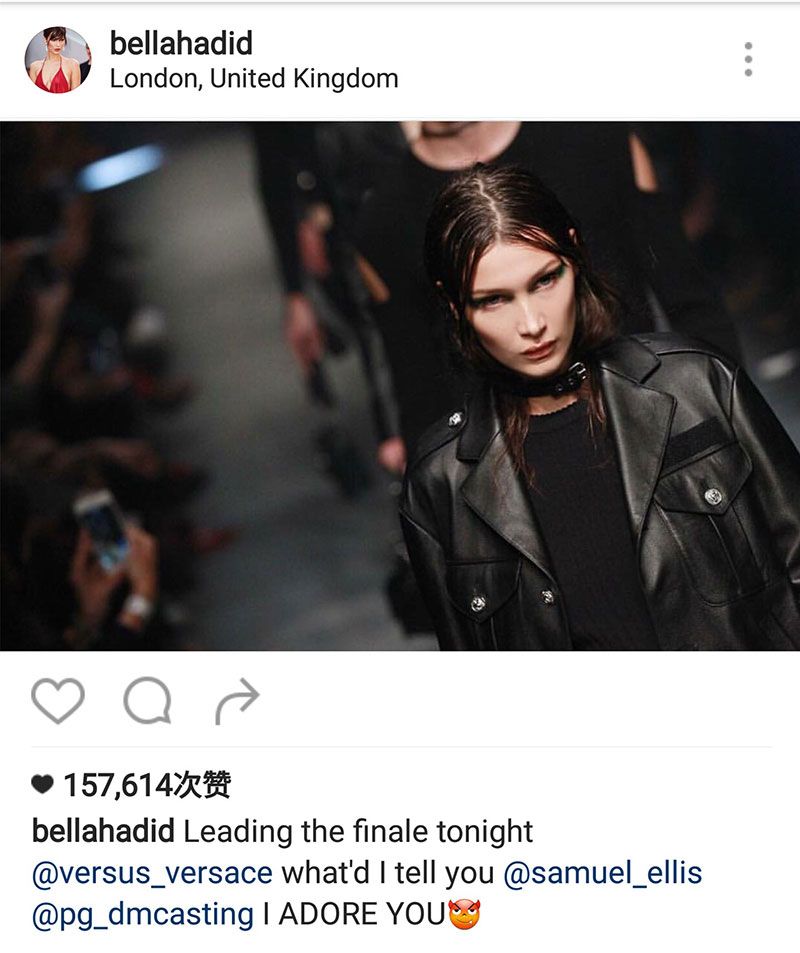Viewport: 800px width, 953px height.
Task: Open bellahadid username in post header
Action: (x=181, y=43)
